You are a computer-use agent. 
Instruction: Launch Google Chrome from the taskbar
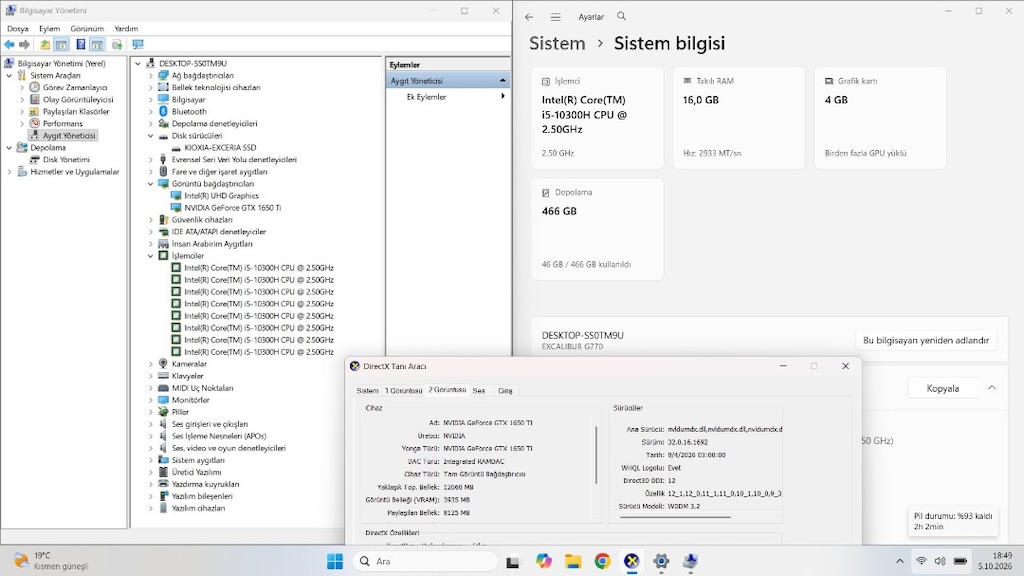point(602,561)
